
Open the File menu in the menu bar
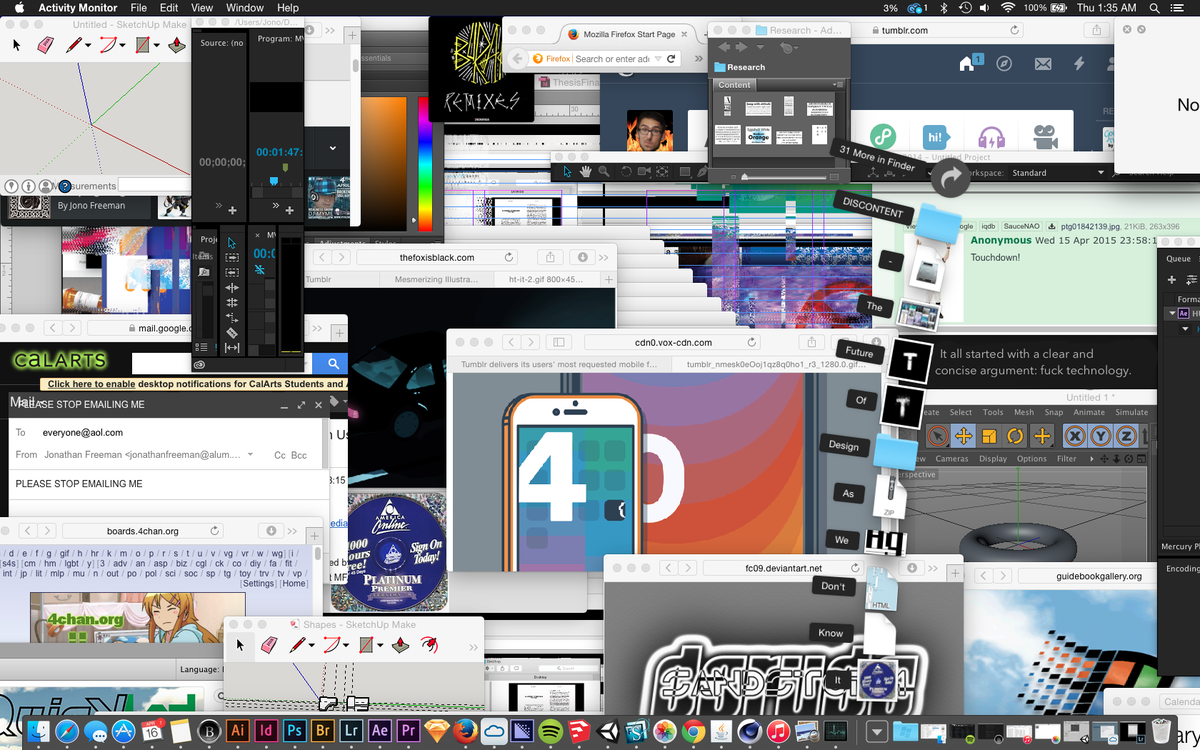(x=138, y=8)
